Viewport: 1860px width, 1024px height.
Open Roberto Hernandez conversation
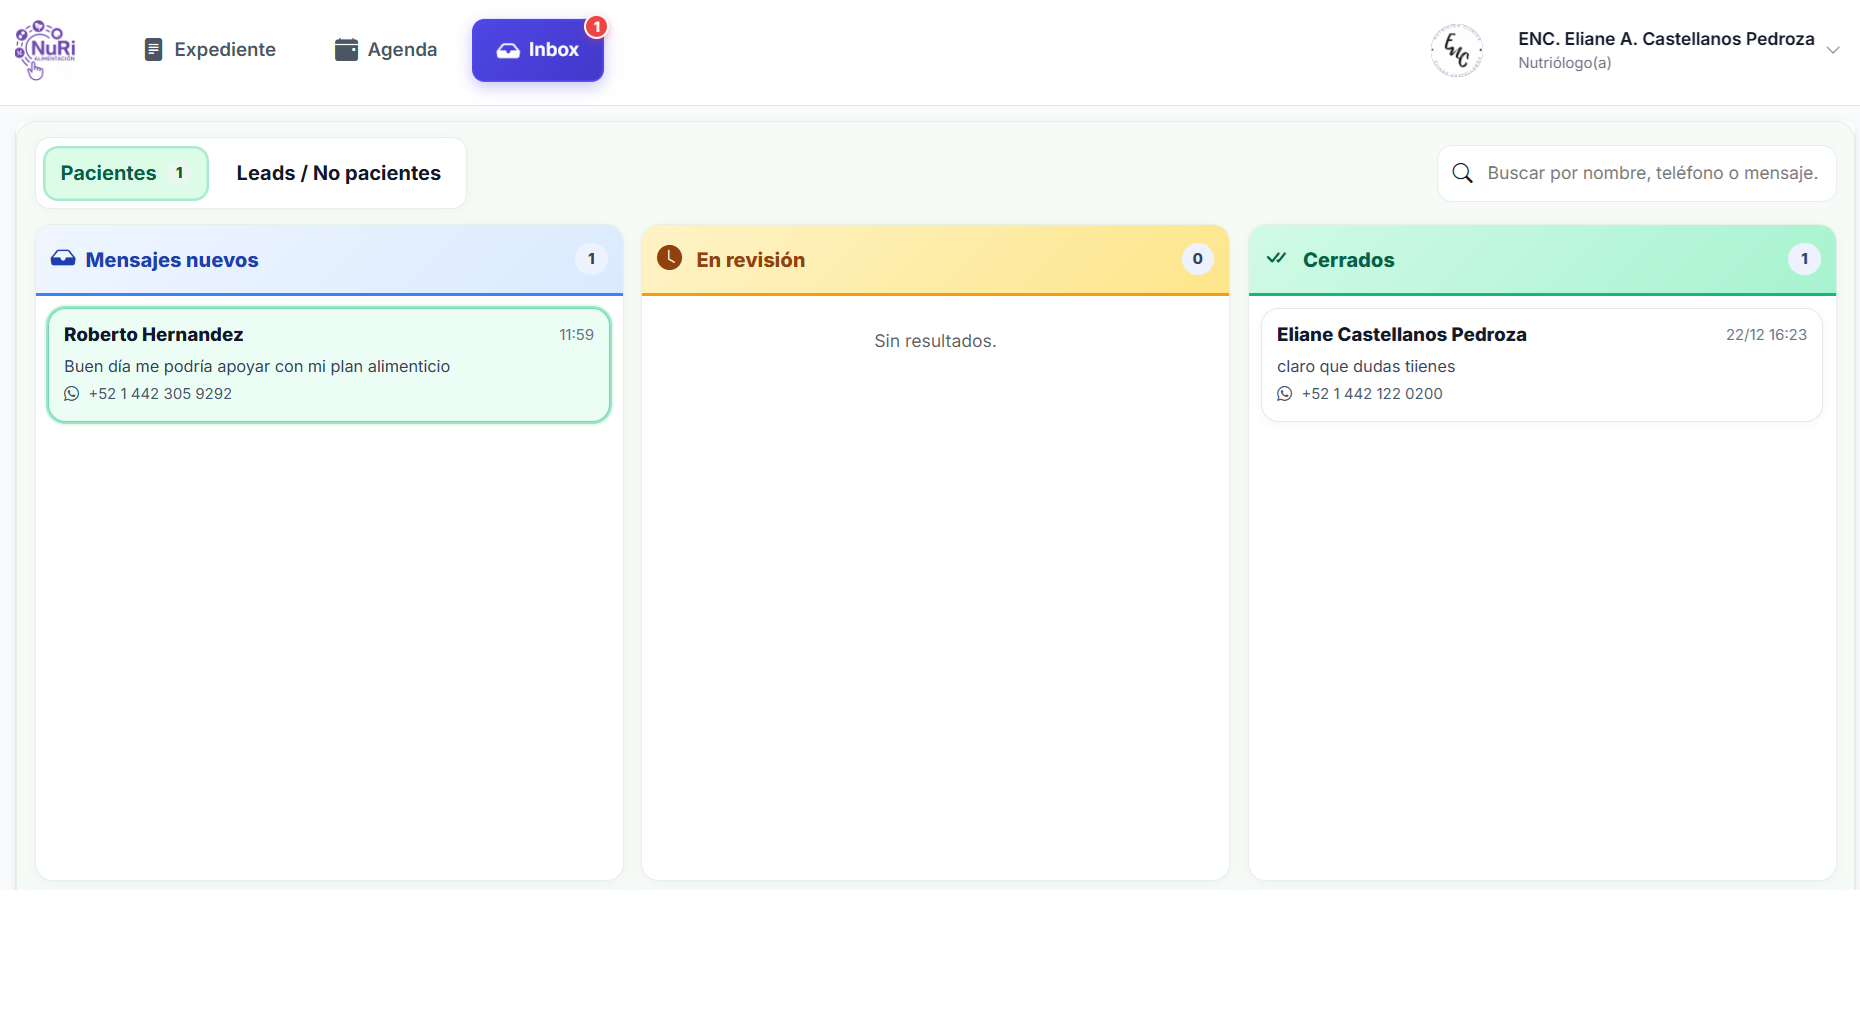329,365
